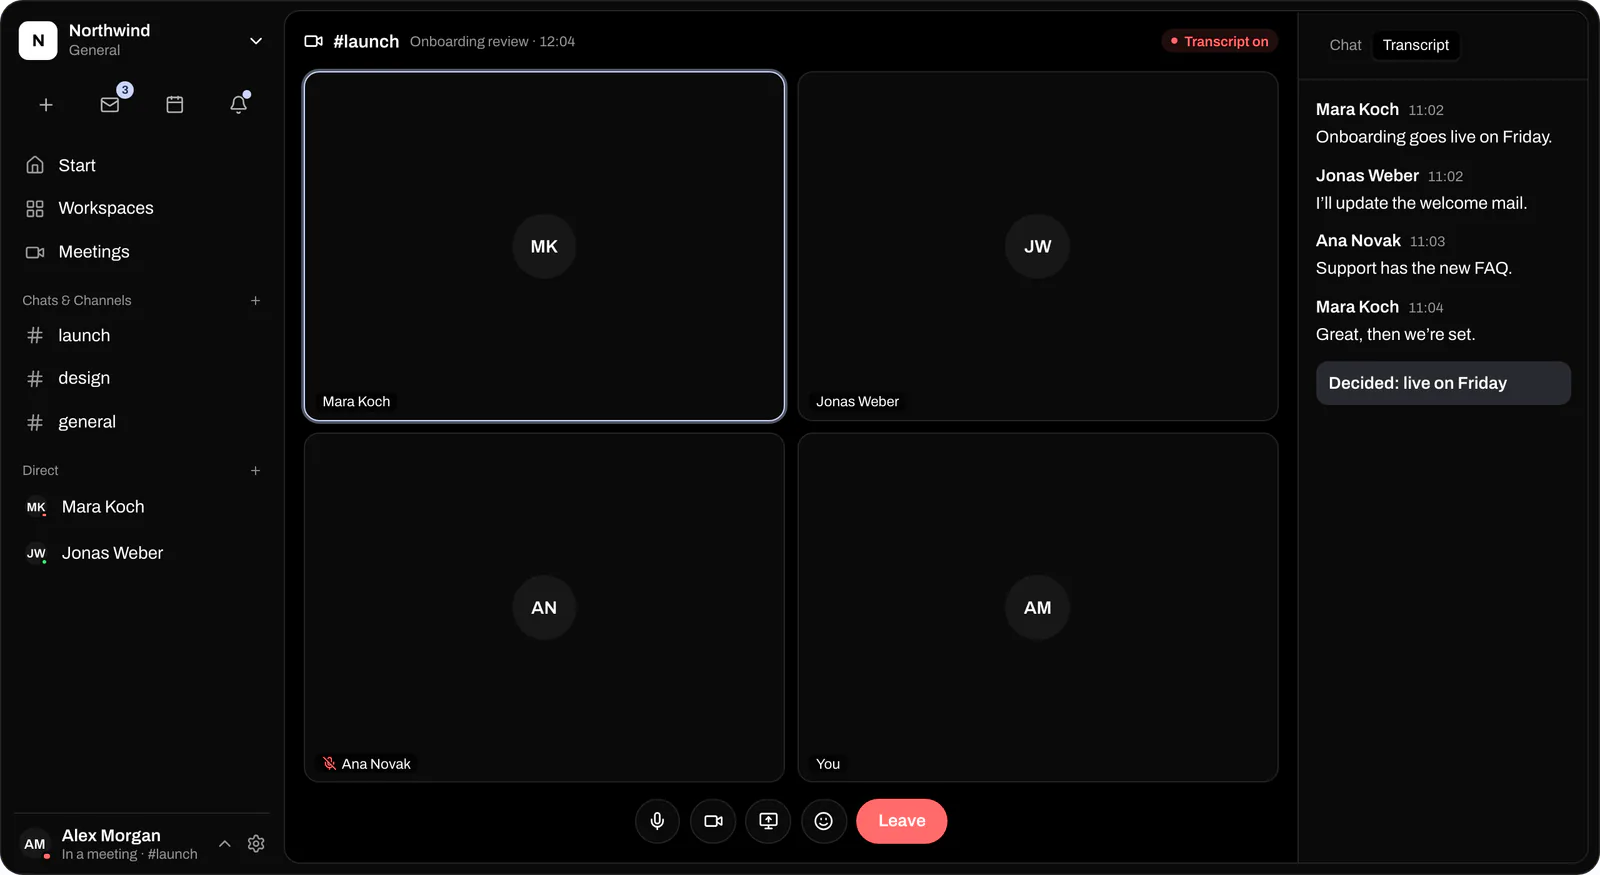Viewport: 1600px width, 875px height.
Task: Open notifications bell icon
Action: coord(239,105)
